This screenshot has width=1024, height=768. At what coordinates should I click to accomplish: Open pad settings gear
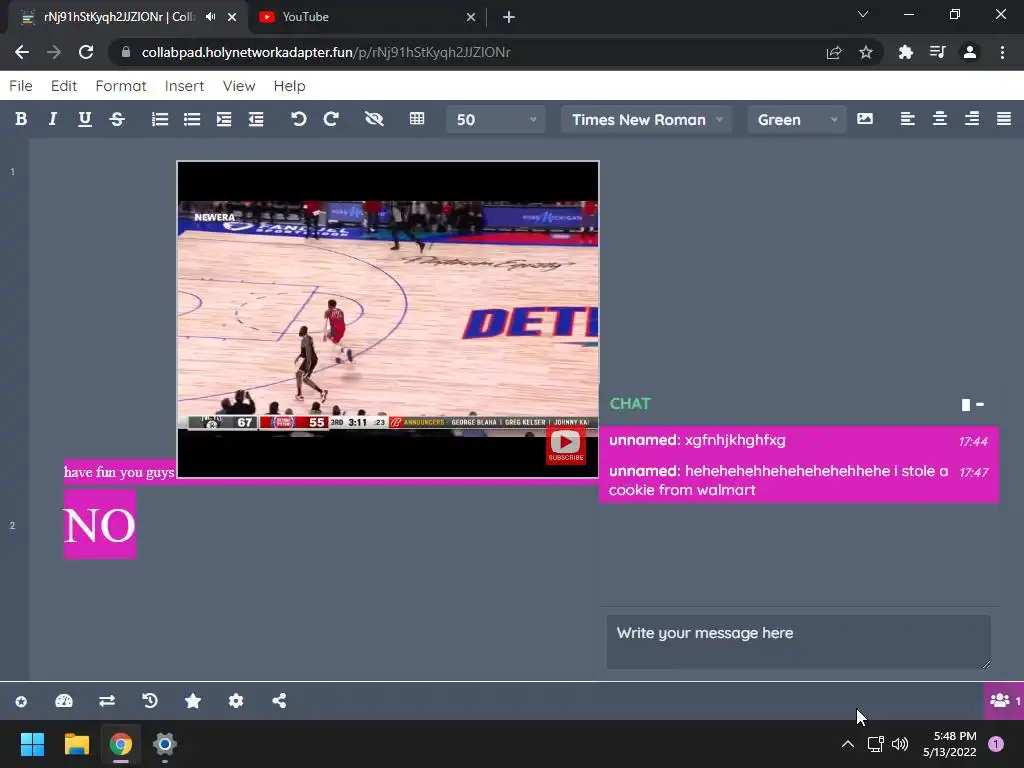point(236,701)
